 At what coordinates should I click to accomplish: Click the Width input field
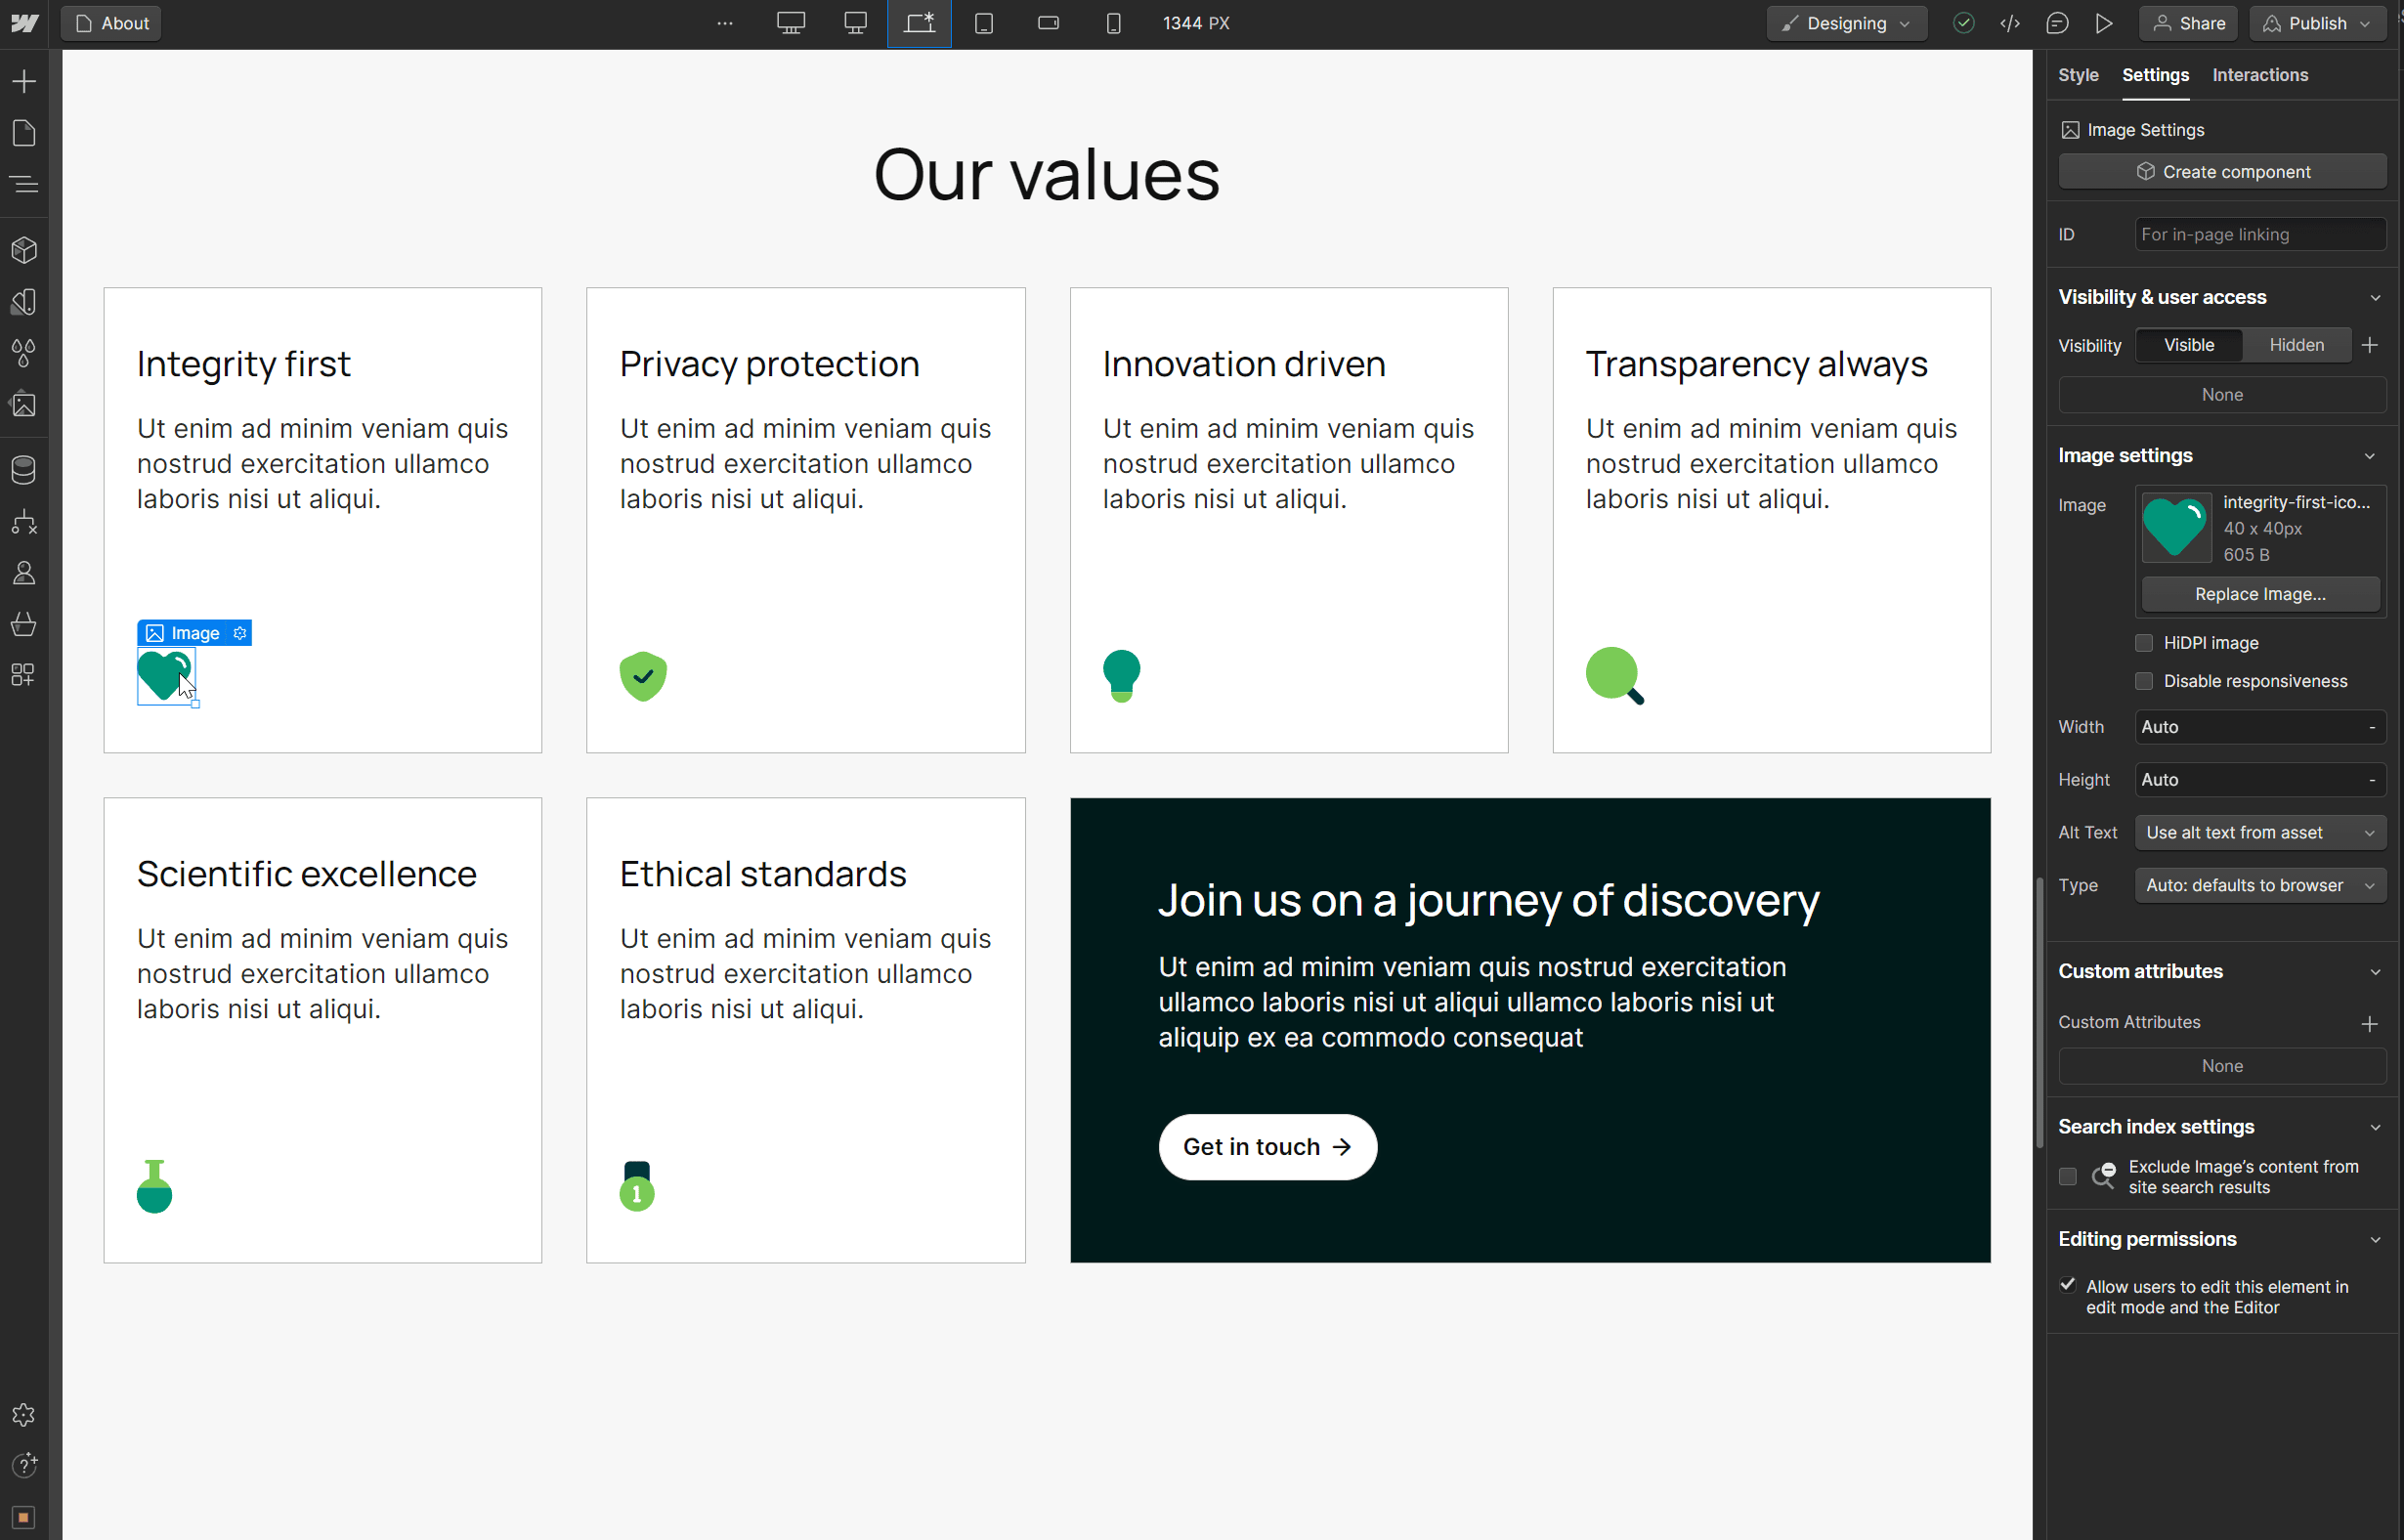click(2260, 727)
